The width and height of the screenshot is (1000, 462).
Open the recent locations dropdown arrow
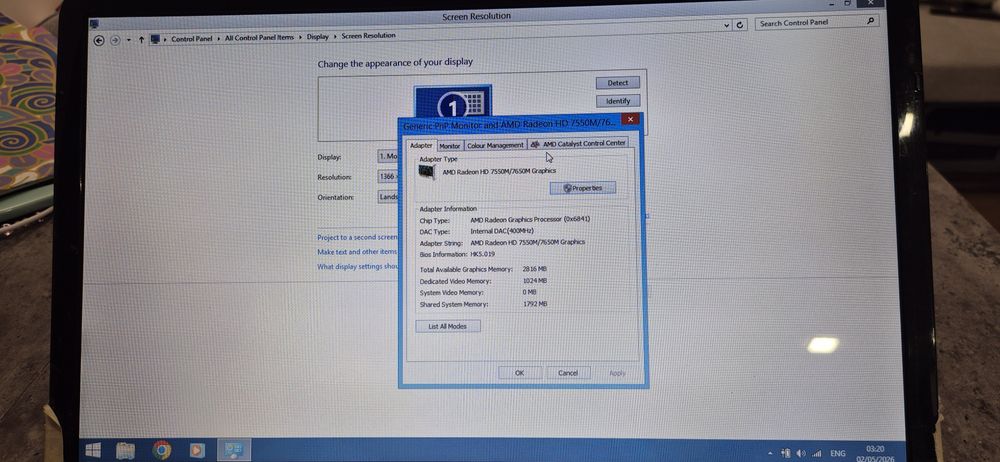[x=128, y=40]
